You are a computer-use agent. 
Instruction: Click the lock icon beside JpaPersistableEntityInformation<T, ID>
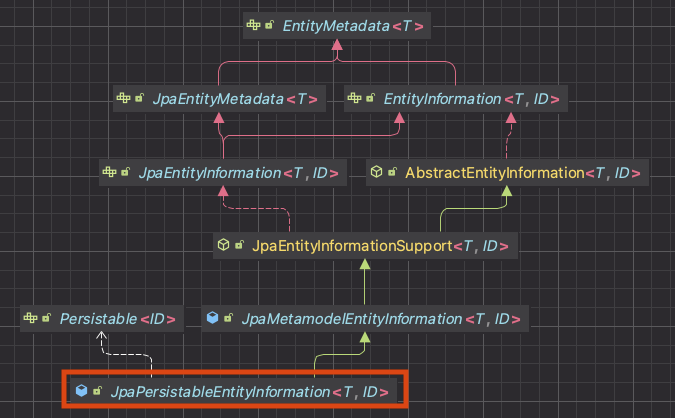tap(97, 391)
